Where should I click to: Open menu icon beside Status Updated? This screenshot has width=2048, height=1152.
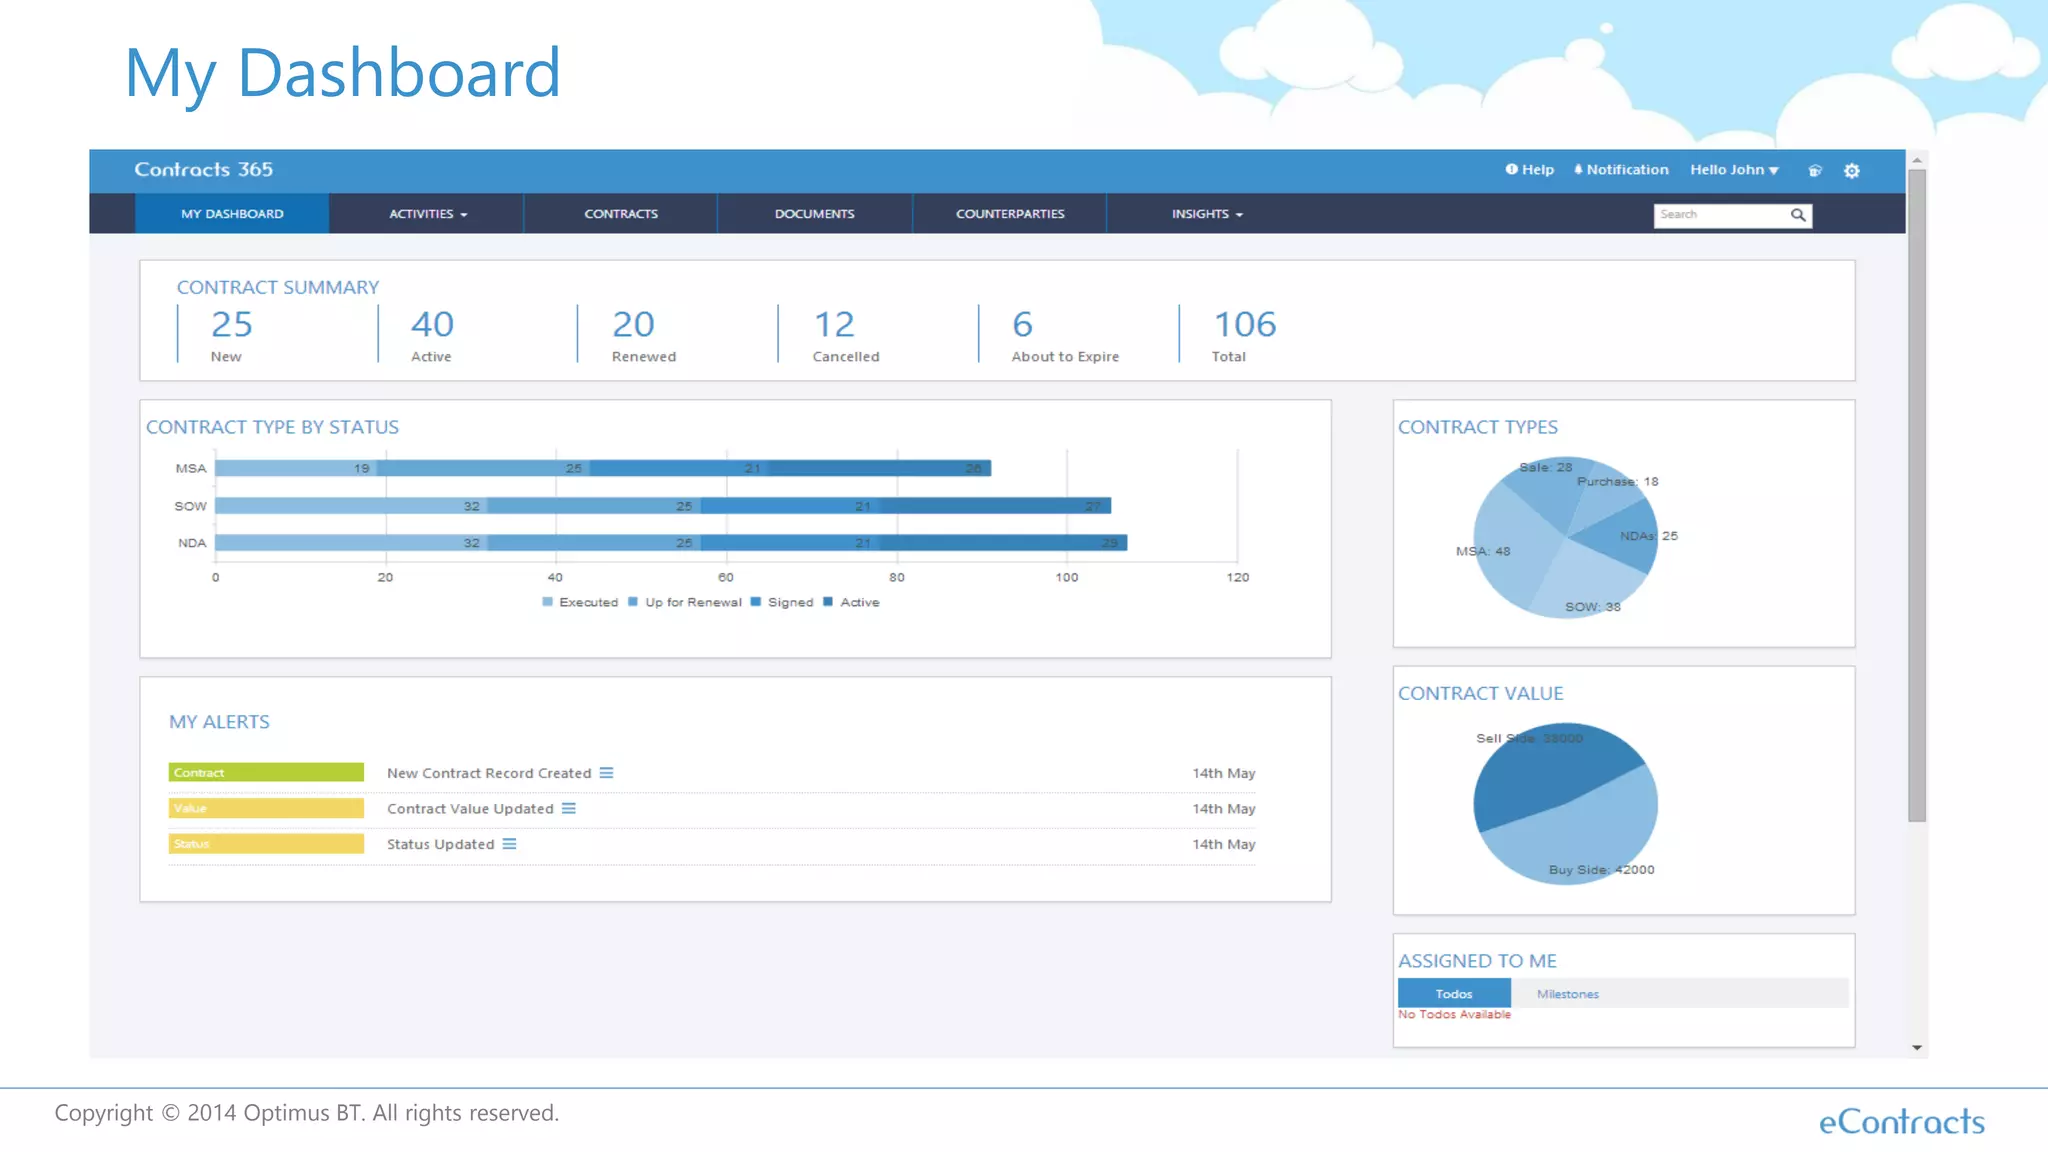pos(509,844)
